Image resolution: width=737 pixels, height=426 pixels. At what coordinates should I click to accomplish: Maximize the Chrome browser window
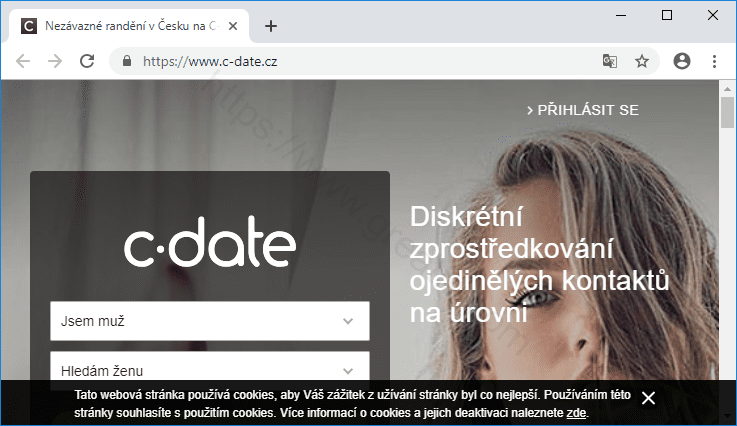click(x=667, y=14)
